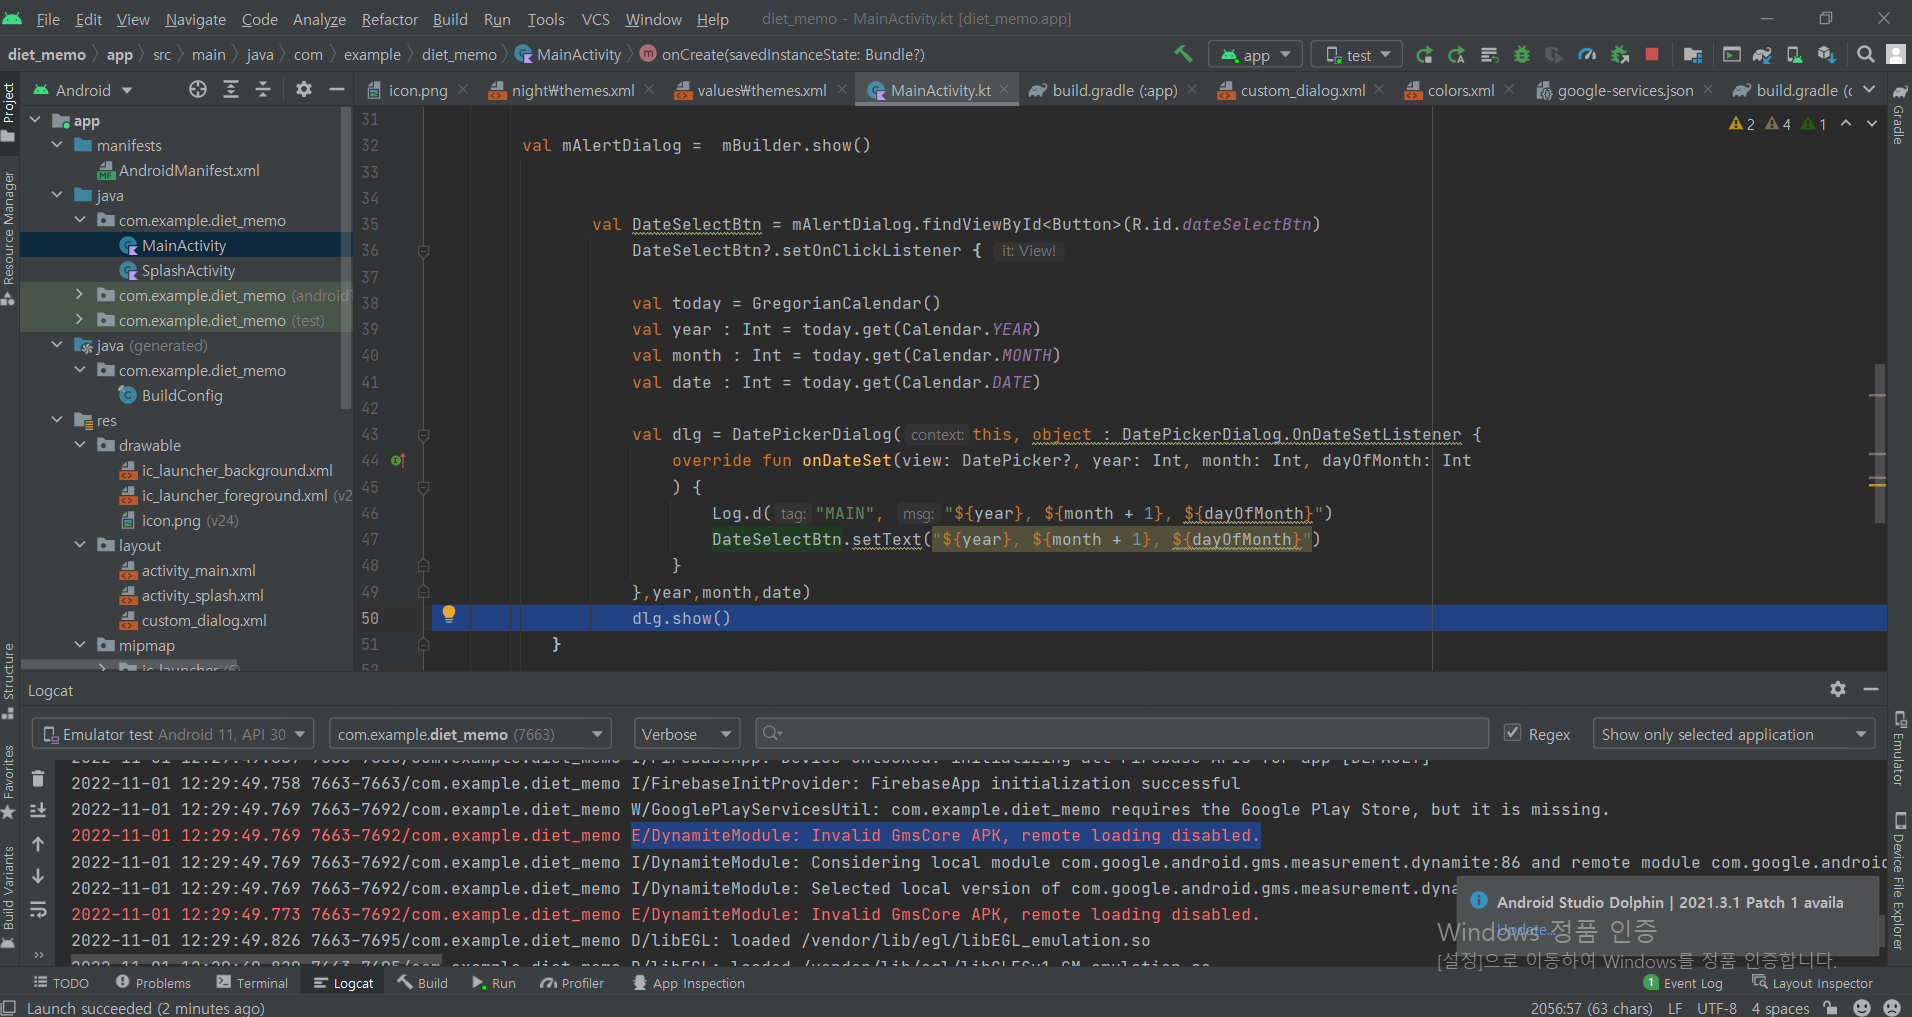Open the Gradle side panel

click(1899, 117)
